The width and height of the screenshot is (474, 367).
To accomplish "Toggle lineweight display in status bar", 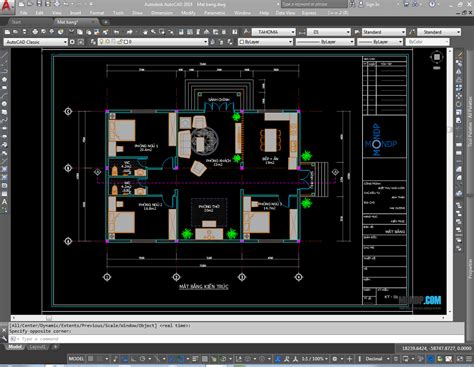I will 195,359.
